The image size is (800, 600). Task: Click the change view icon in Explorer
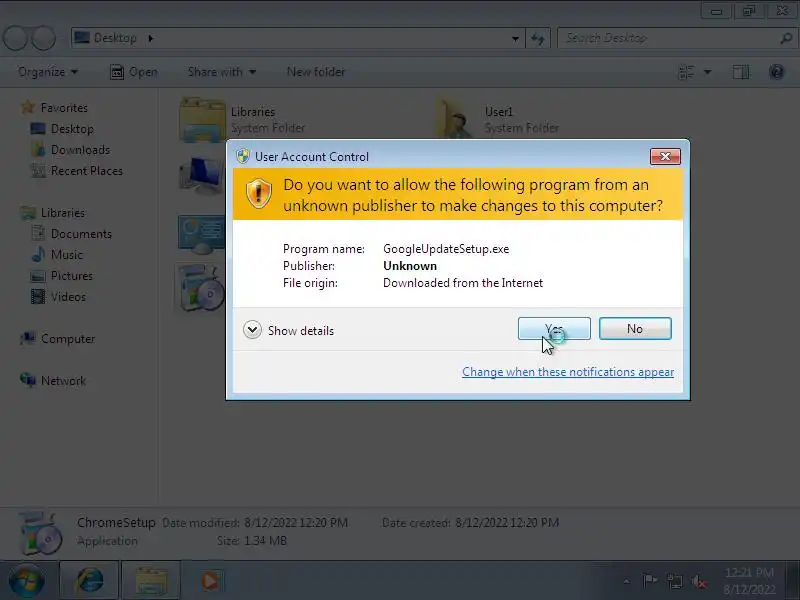(x=686, y=72)
